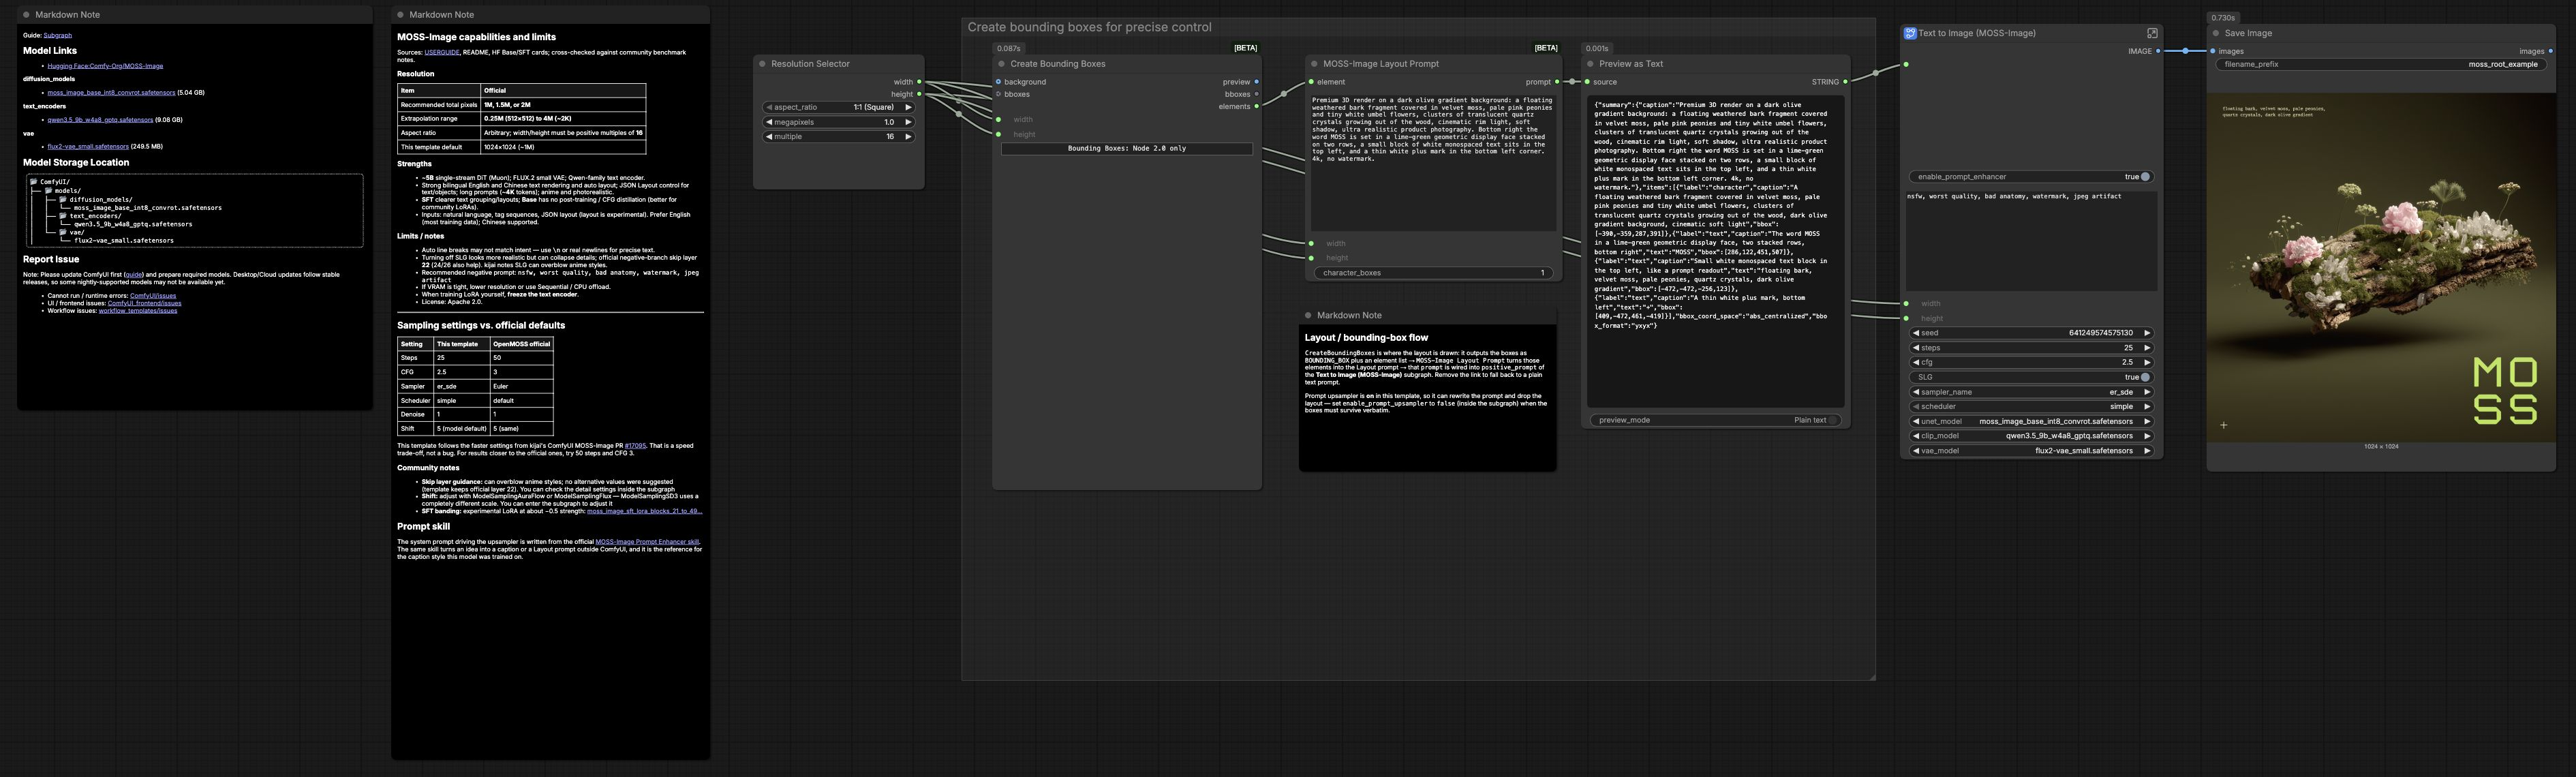The width and height of the screenshot is (2576, 777).
Task: Click the STRING output port on Preview as Text
Action: click(x=1845, y=82)
